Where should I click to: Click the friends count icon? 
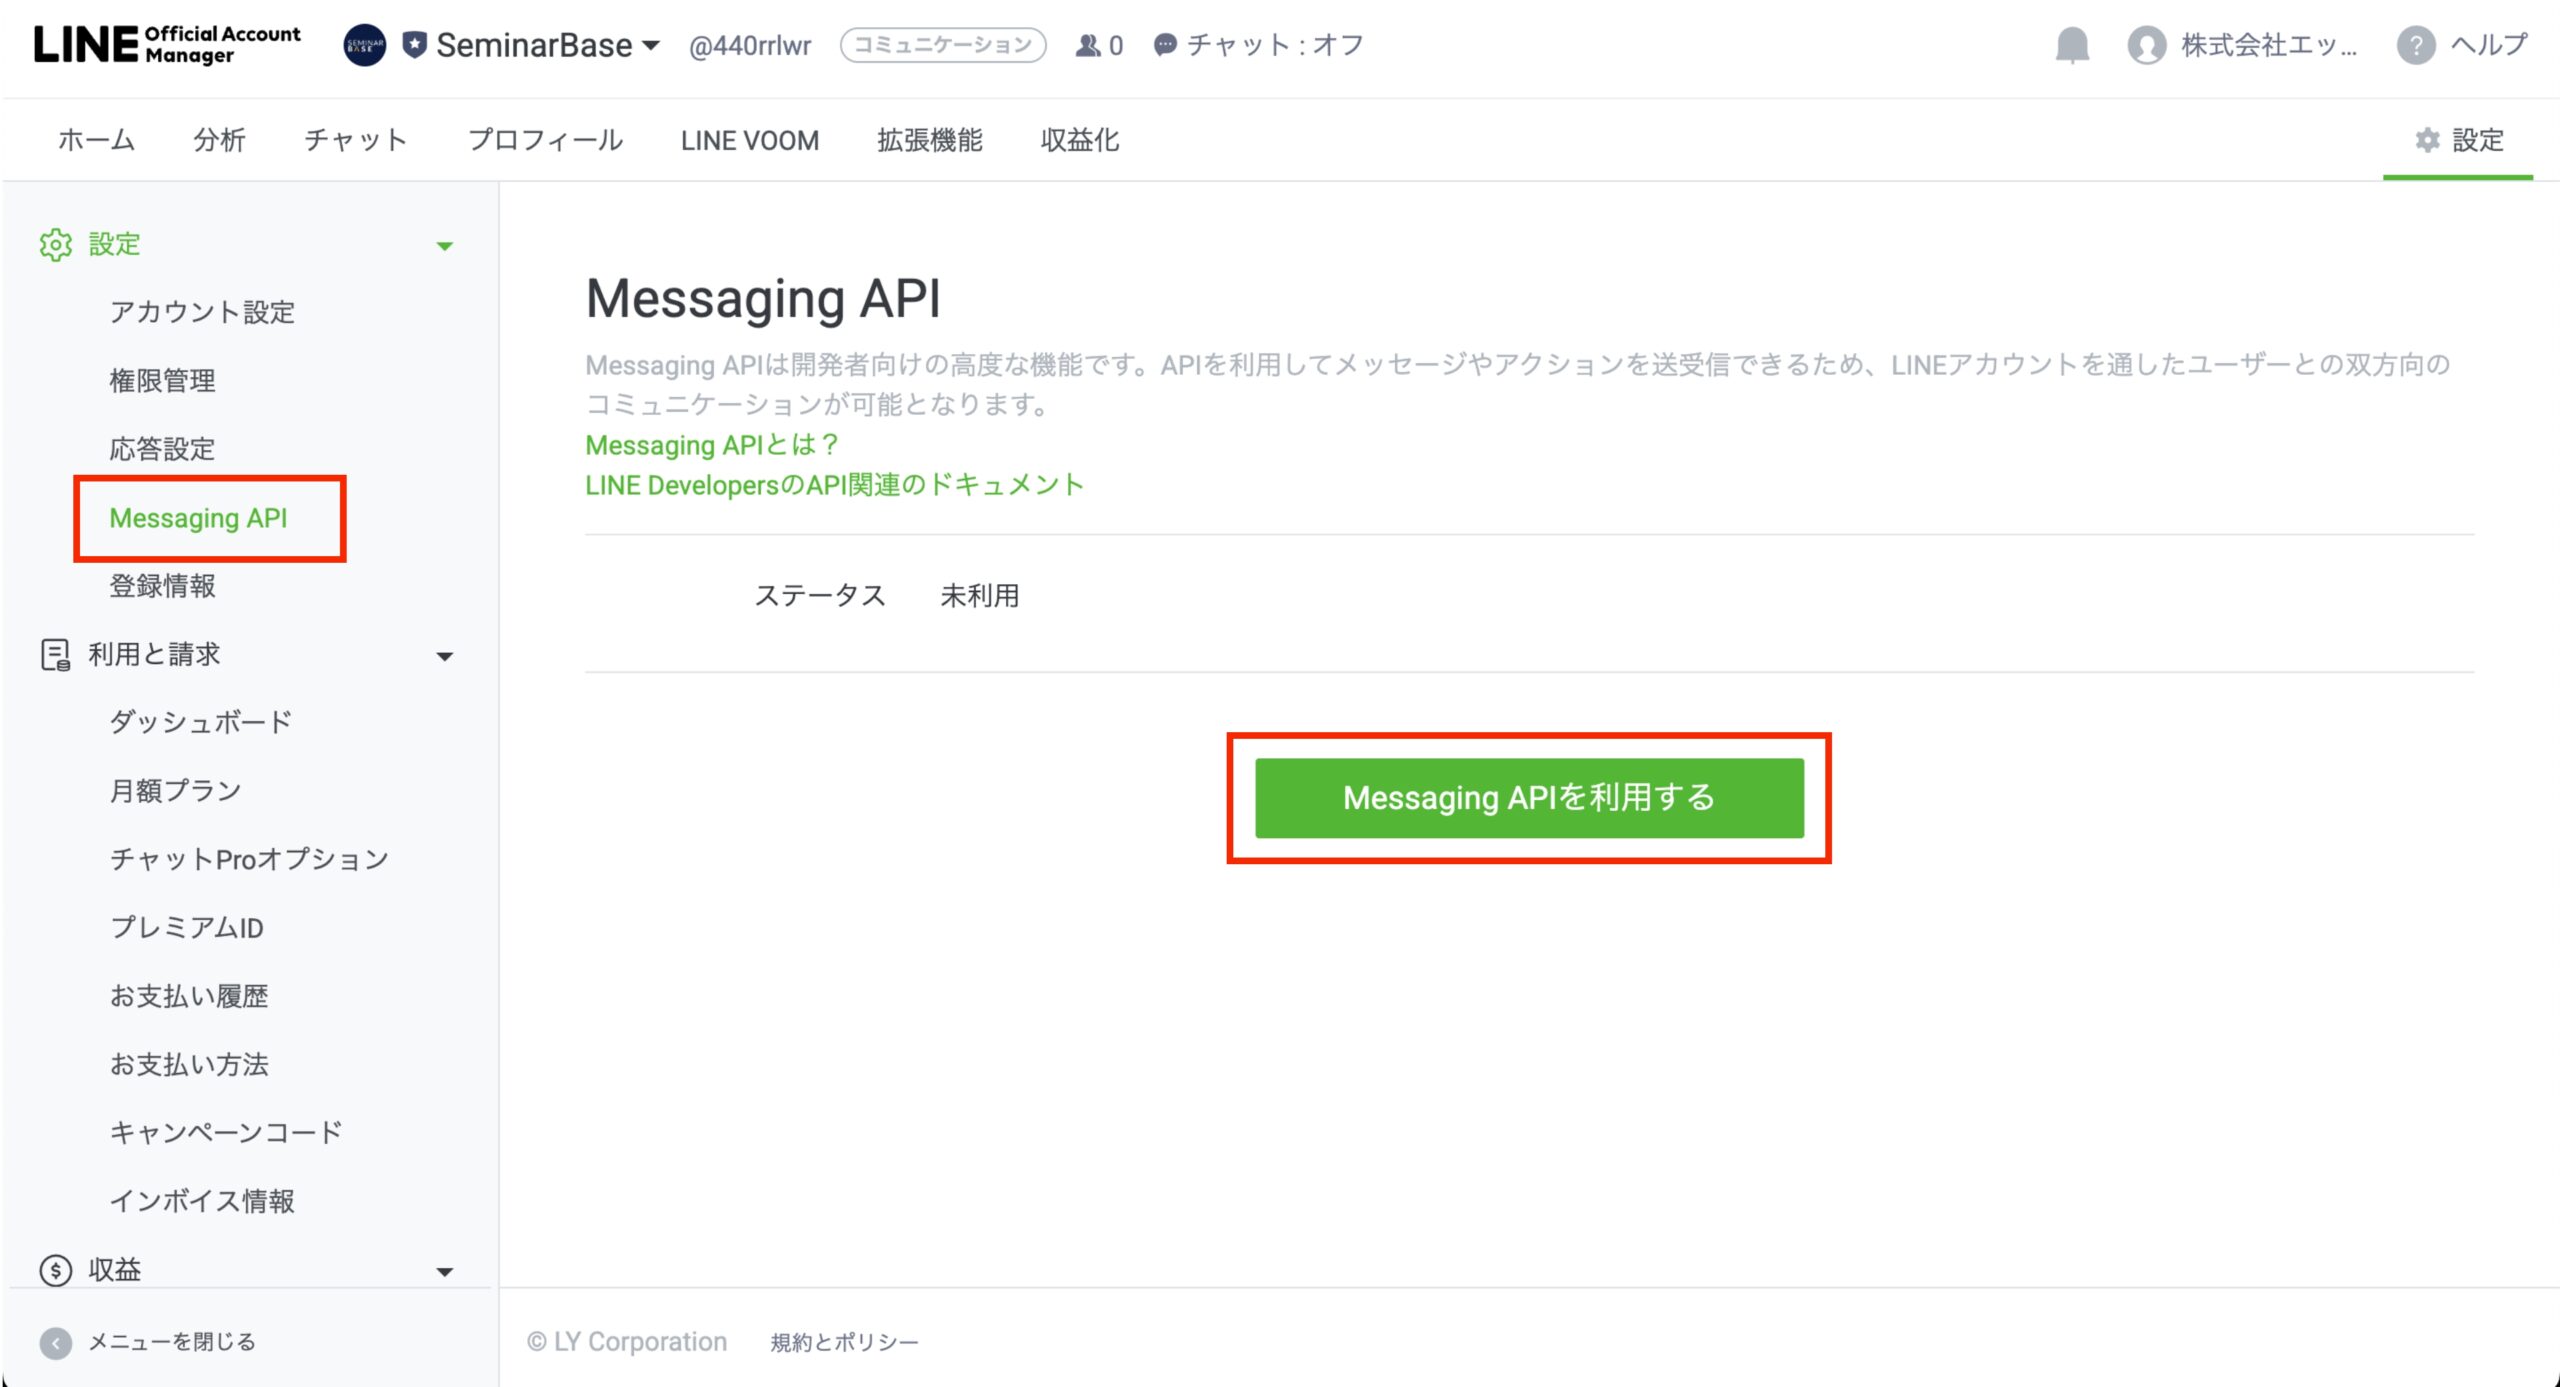(x=1087, y=45)
